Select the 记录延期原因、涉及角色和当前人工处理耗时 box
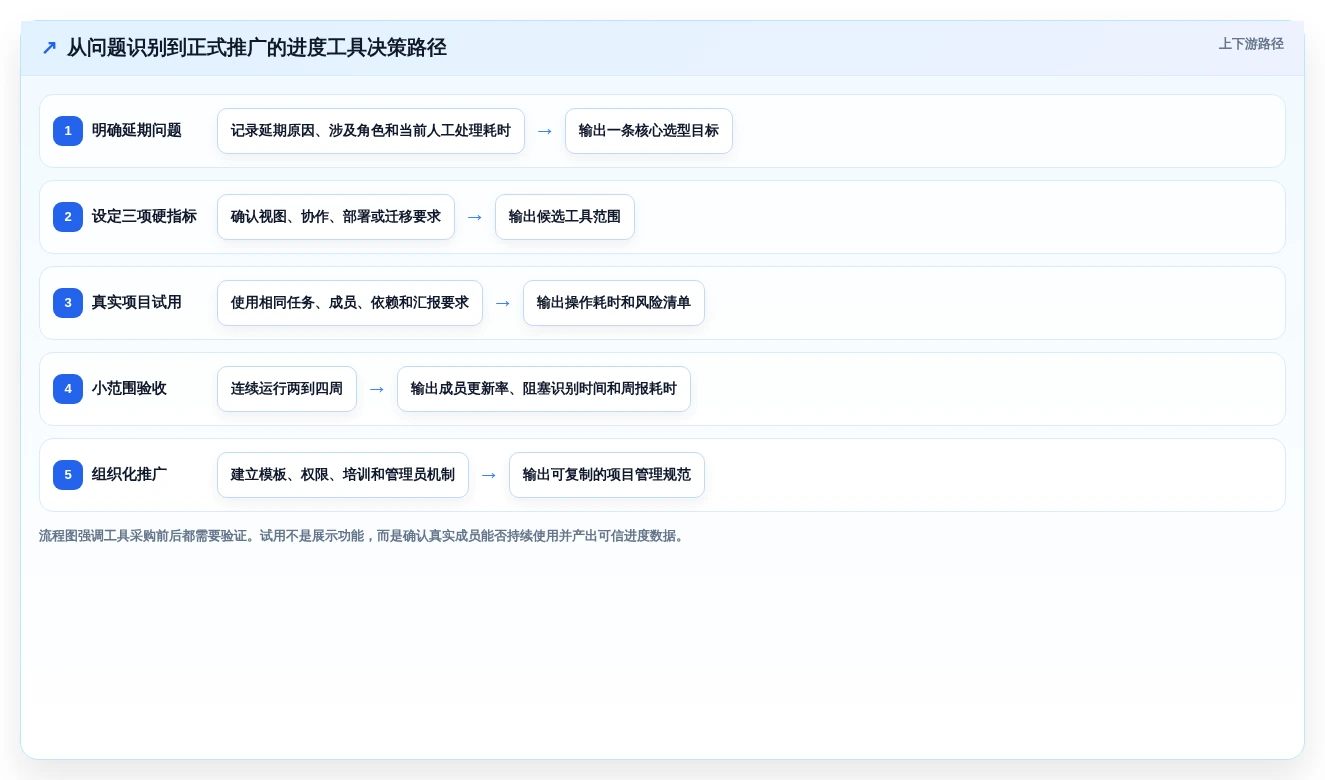Image resolution: width=1325 pixels, height=780 pixels. (x=371, y=131)
